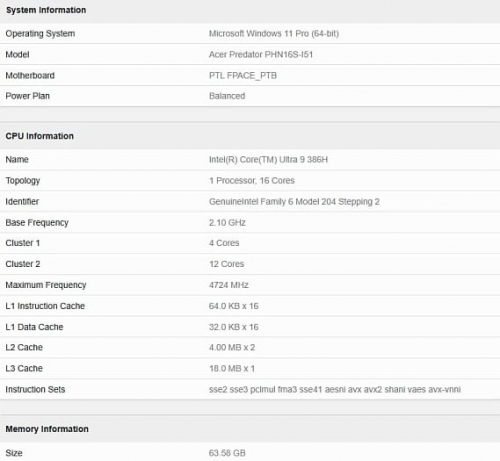Click the PTL FPACE_PTB motherboard value

[243, 76]
